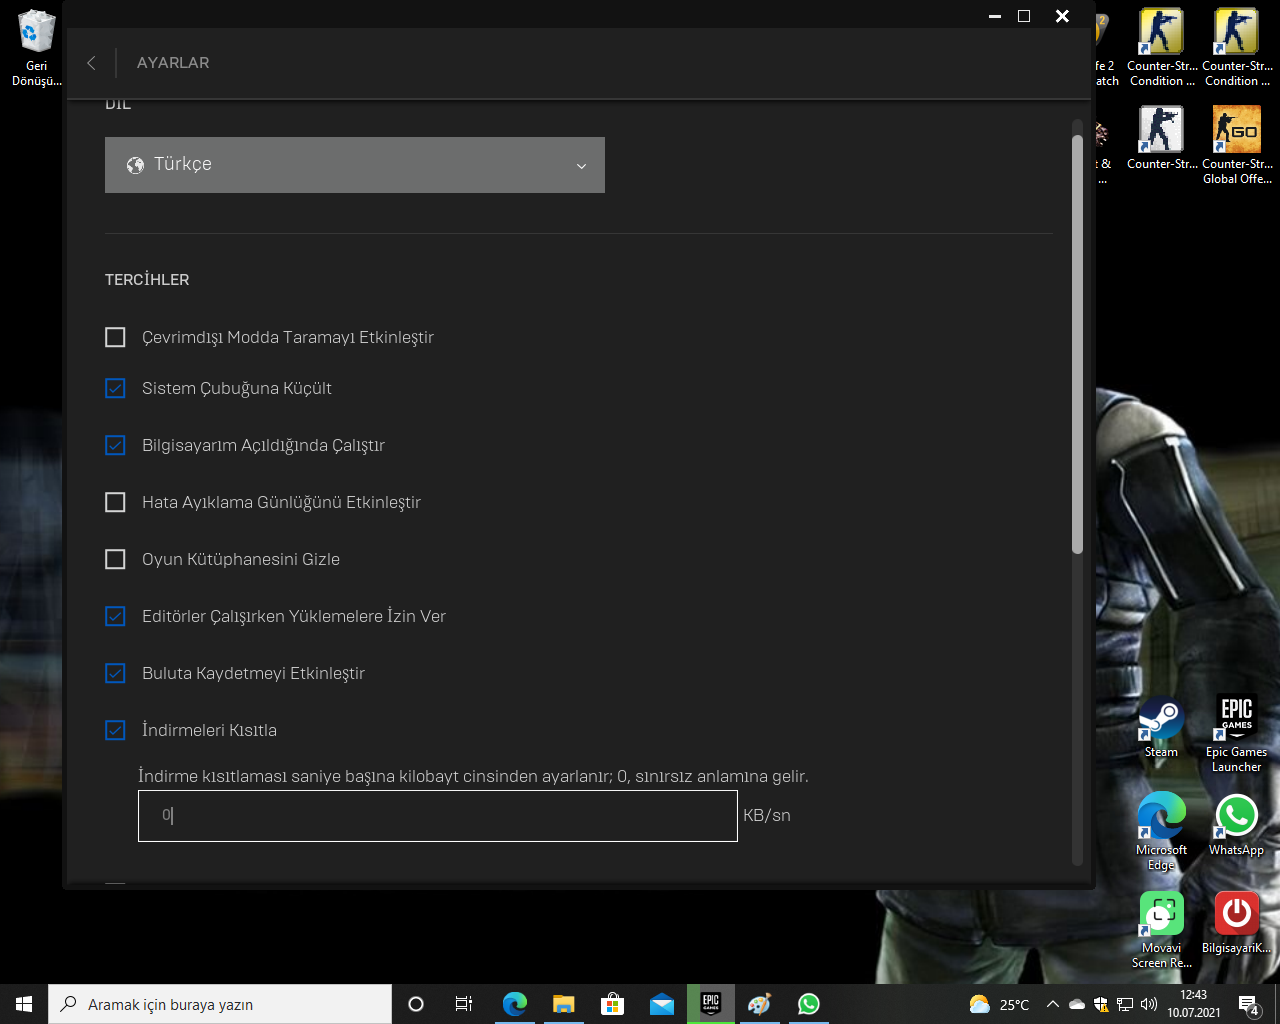Open Microsoft Edge from the taskbar
1280x1024 pixels.
pos(515,1004)
